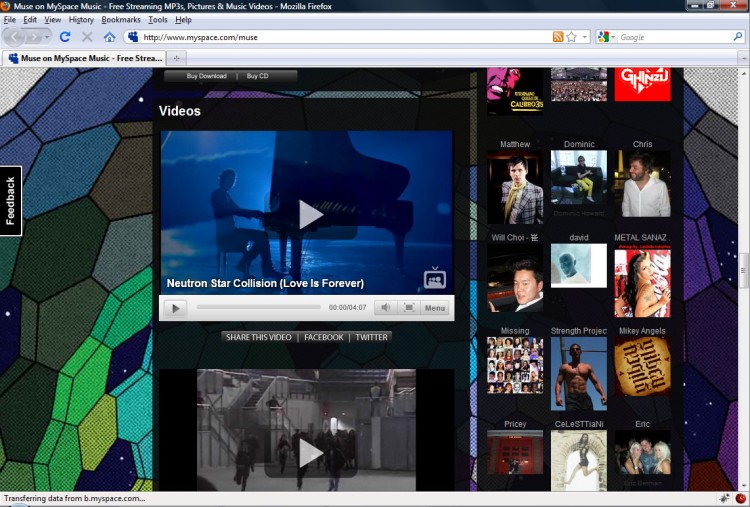Click the MySpace site icon in address bar
Screen dimensions: 750x507
133,37
